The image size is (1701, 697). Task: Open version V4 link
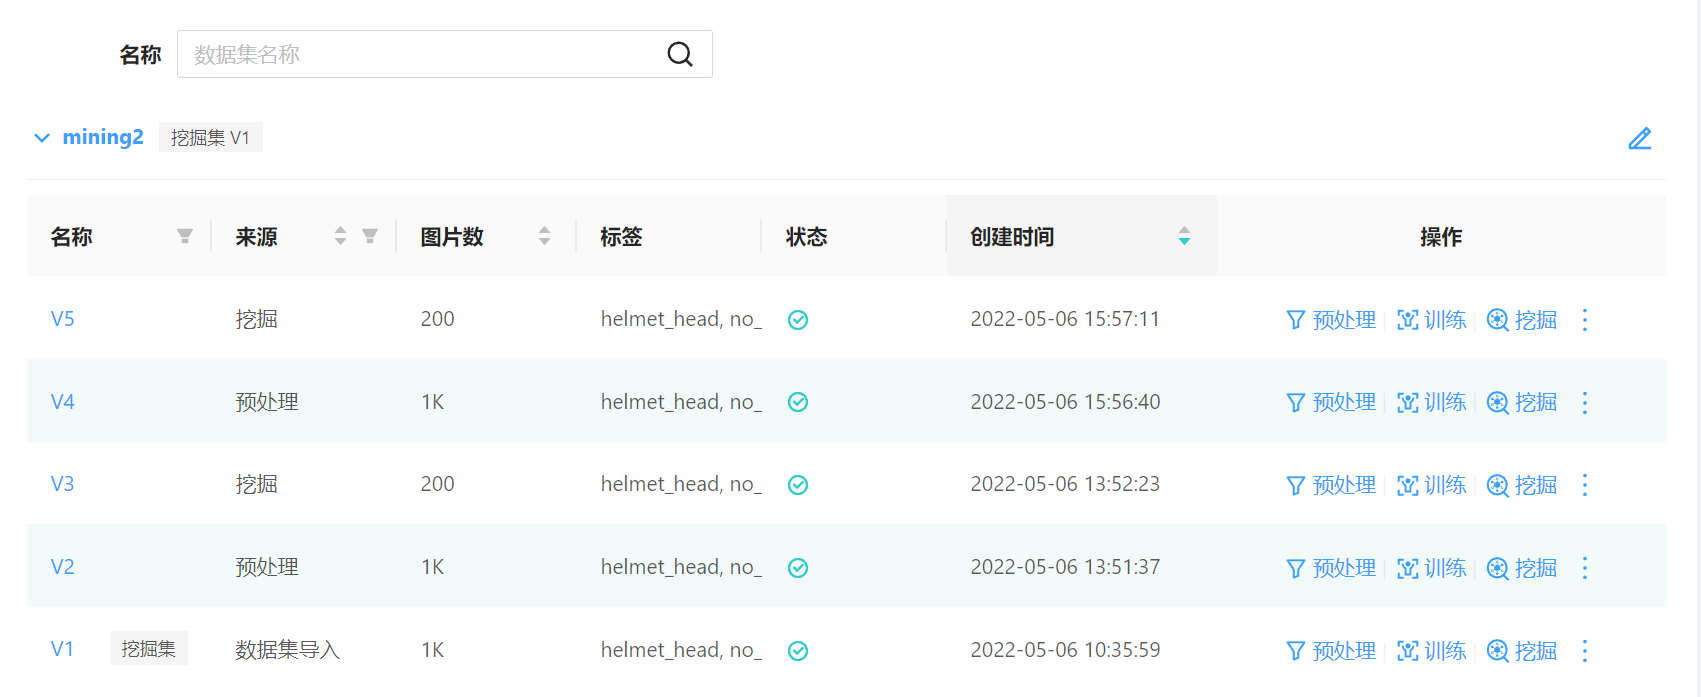tap(63, 402)
